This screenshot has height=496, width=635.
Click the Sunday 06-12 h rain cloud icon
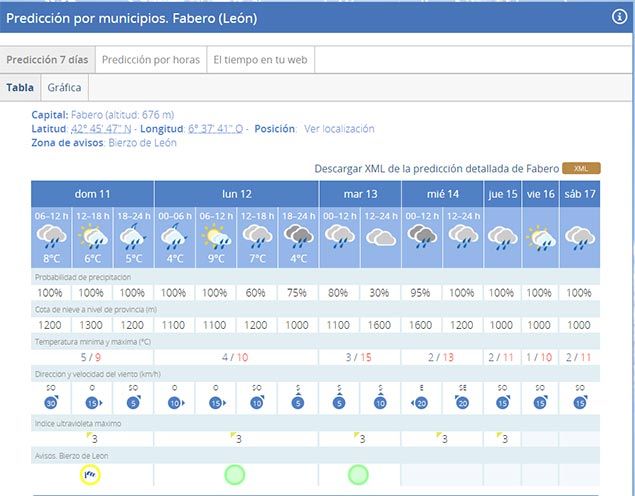click(51, 237)
